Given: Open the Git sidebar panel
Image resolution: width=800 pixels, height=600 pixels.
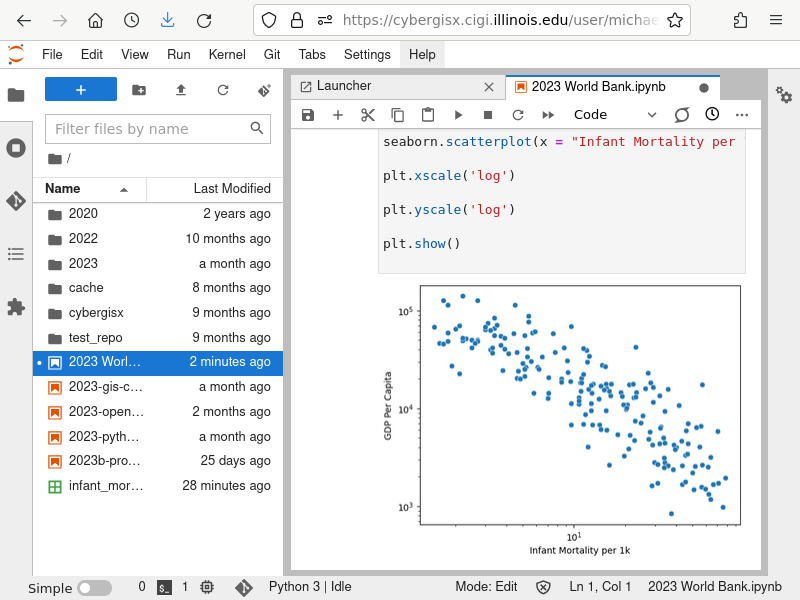Looking at the screenshot, I should (x=16, y=201).
